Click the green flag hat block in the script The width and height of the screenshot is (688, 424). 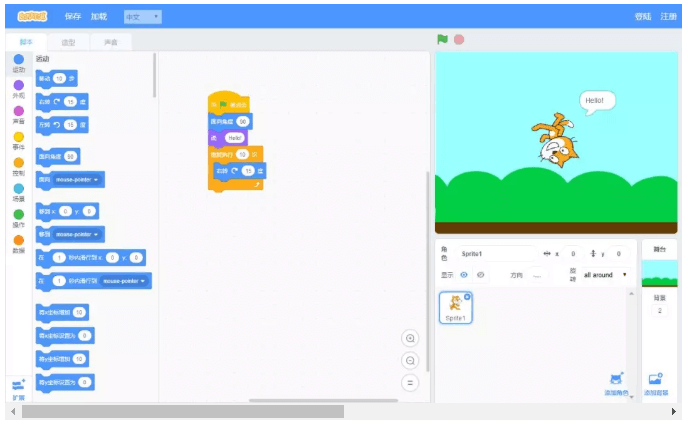229,102
